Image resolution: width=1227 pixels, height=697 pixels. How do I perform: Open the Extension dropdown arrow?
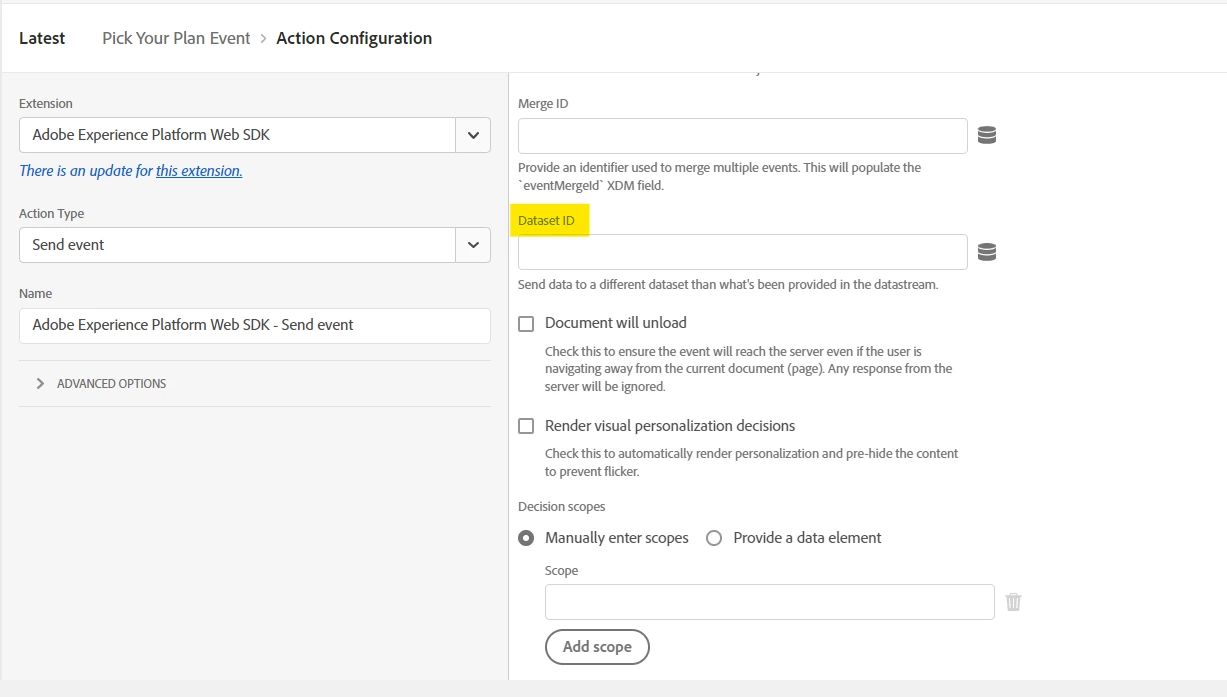click(x=473, y=135)
